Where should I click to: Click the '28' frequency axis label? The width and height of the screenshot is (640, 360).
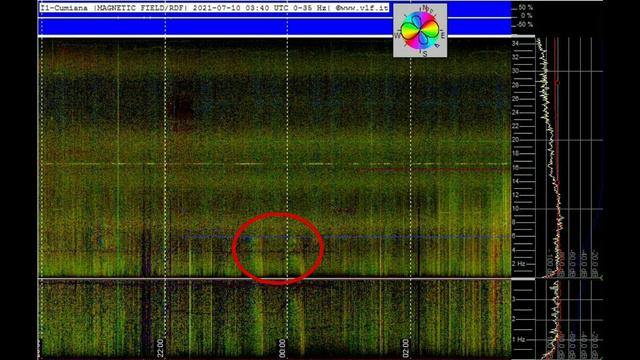(516, 85)
